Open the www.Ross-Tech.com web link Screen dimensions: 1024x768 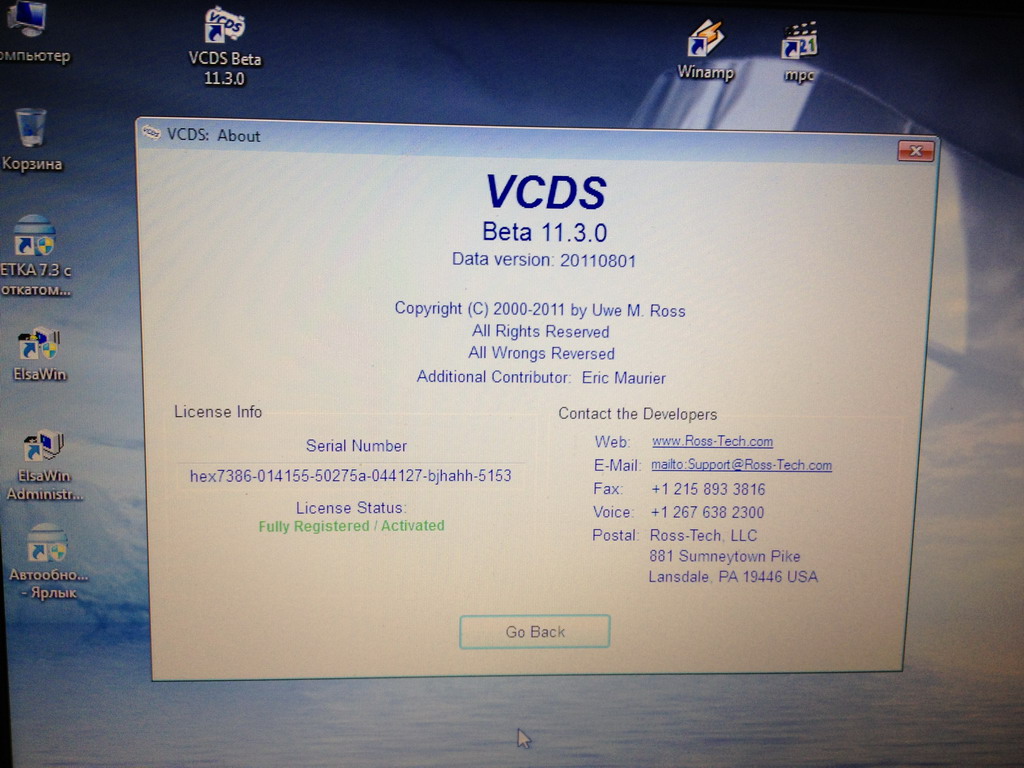[712, 441]
